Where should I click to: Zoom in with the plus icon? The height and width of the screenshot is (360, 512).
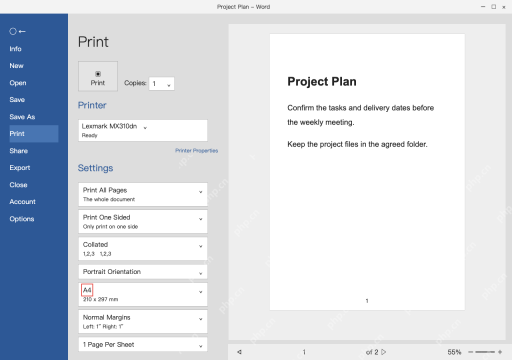pyautogui.click(x=500, y=352)
